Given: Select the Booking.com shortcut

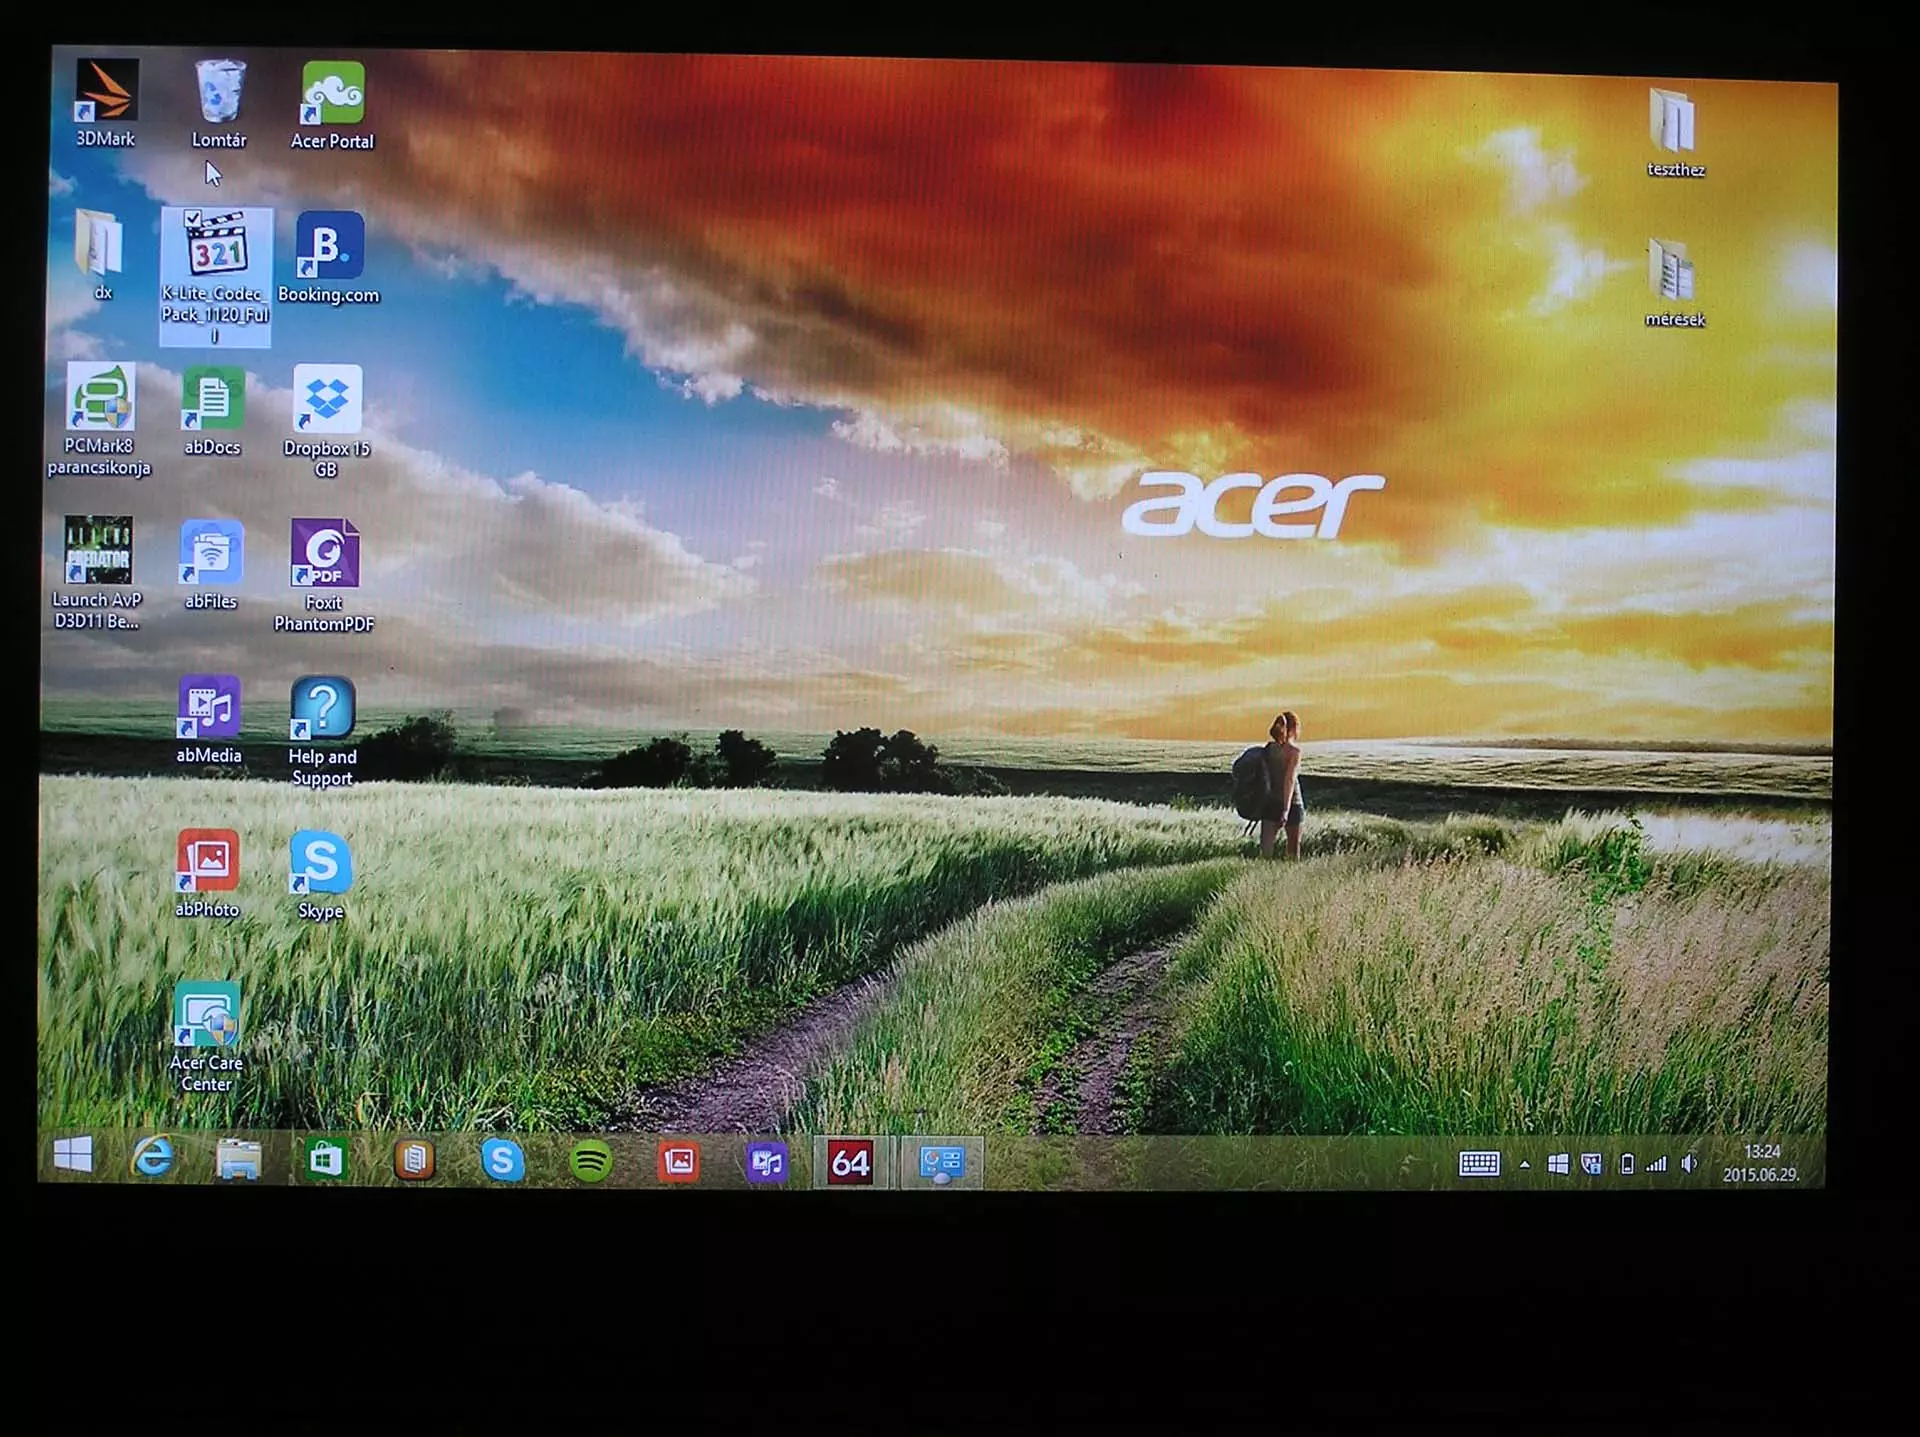Looking at the screenshot, I should tap(329, 257).
